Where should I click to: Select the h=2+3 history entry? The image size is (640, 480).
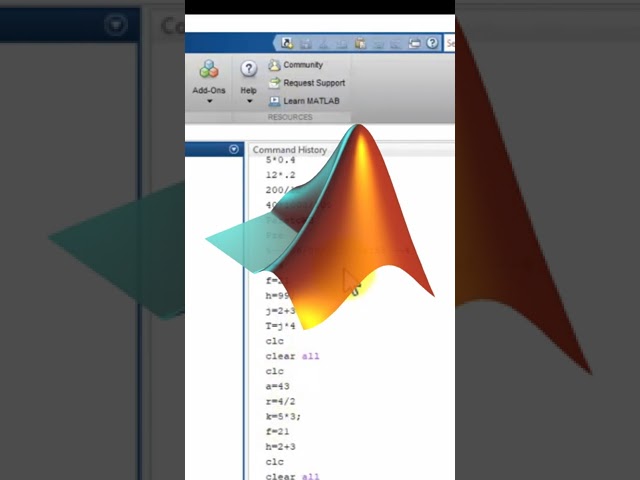[x=280, y=447]
